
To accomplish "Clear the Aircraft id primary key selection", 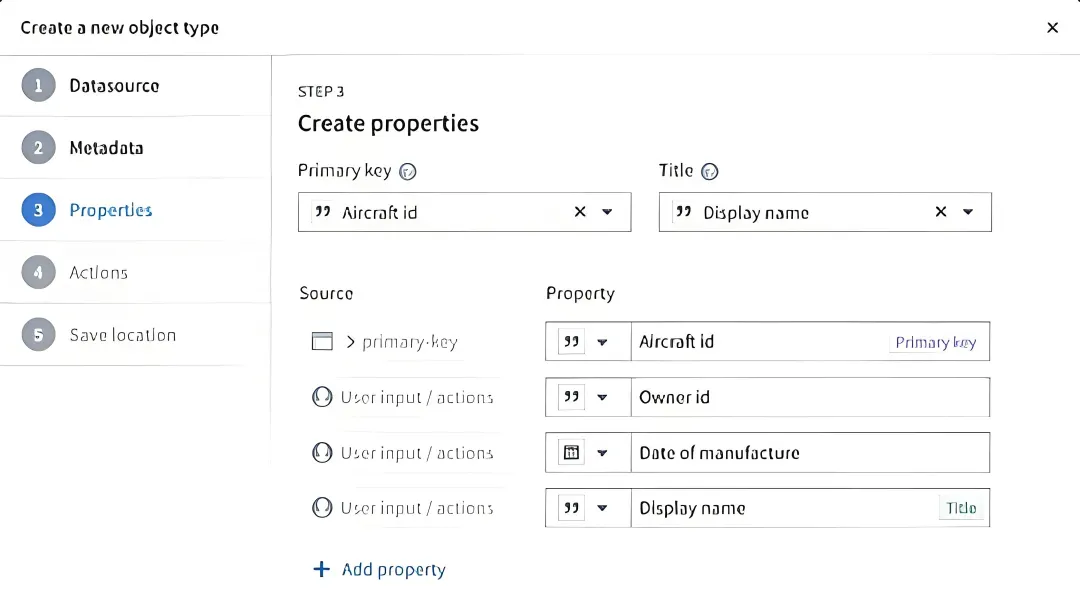I will pos(580,212).
